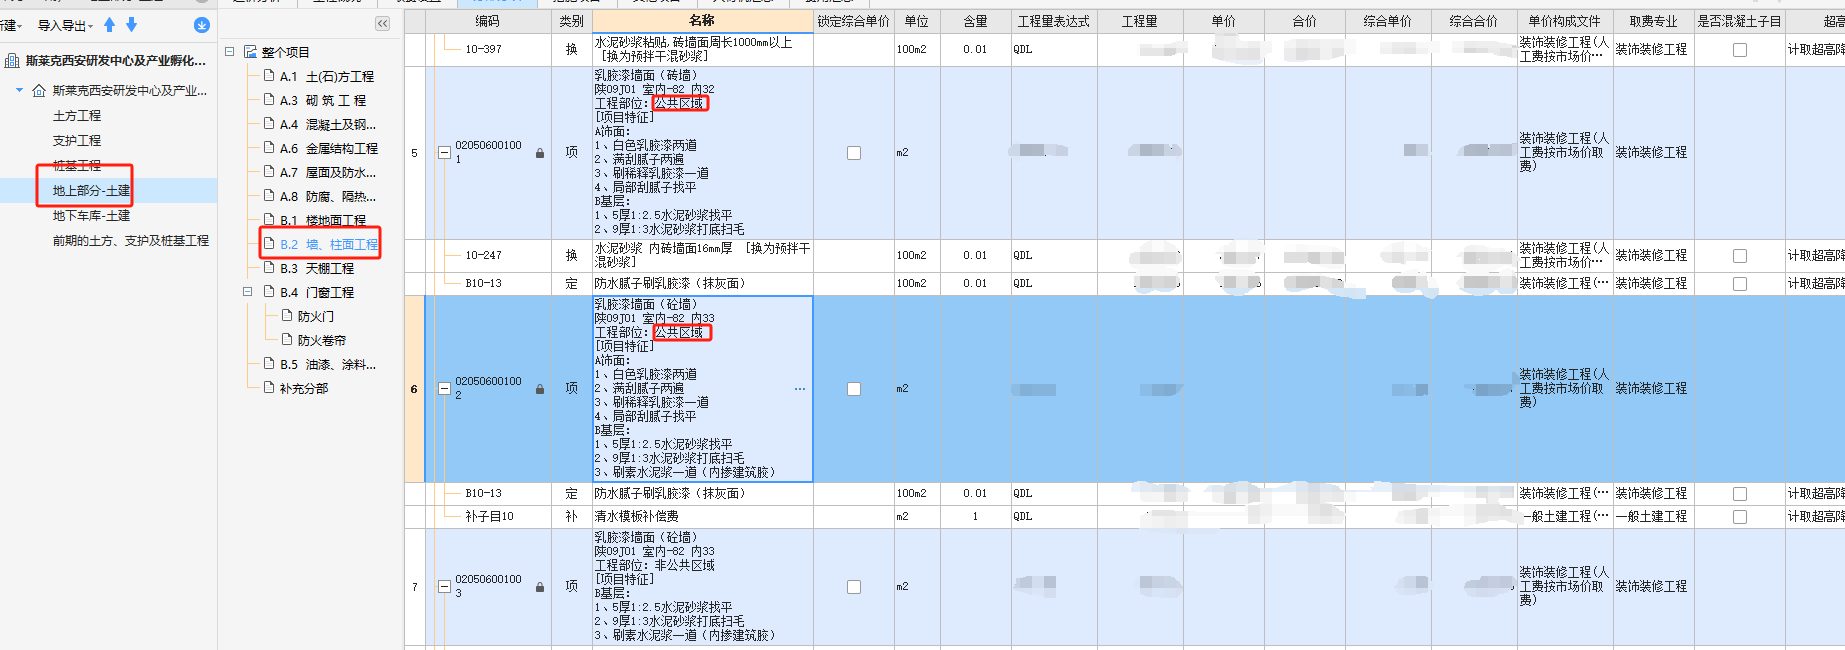Toggle 锁定综合单价 checkbox for item 020506001003
This screenshot has height=650, width=1845.
tap(854, 587)
